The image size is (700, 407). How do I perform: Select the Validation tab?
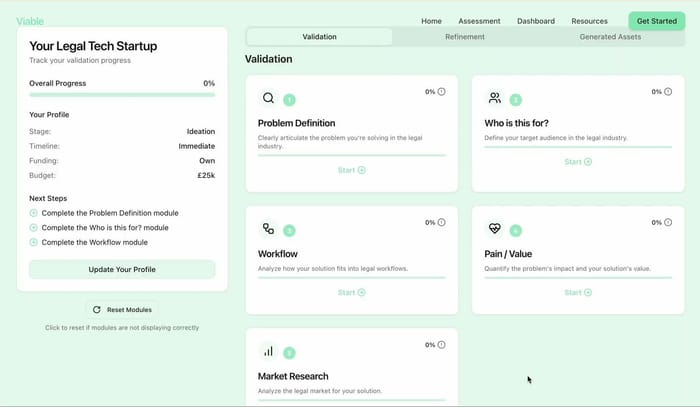[319, 37]
